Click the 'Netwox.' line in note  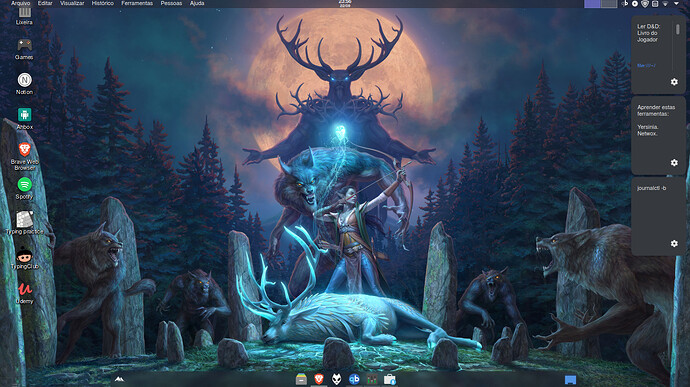coord(647,133)
